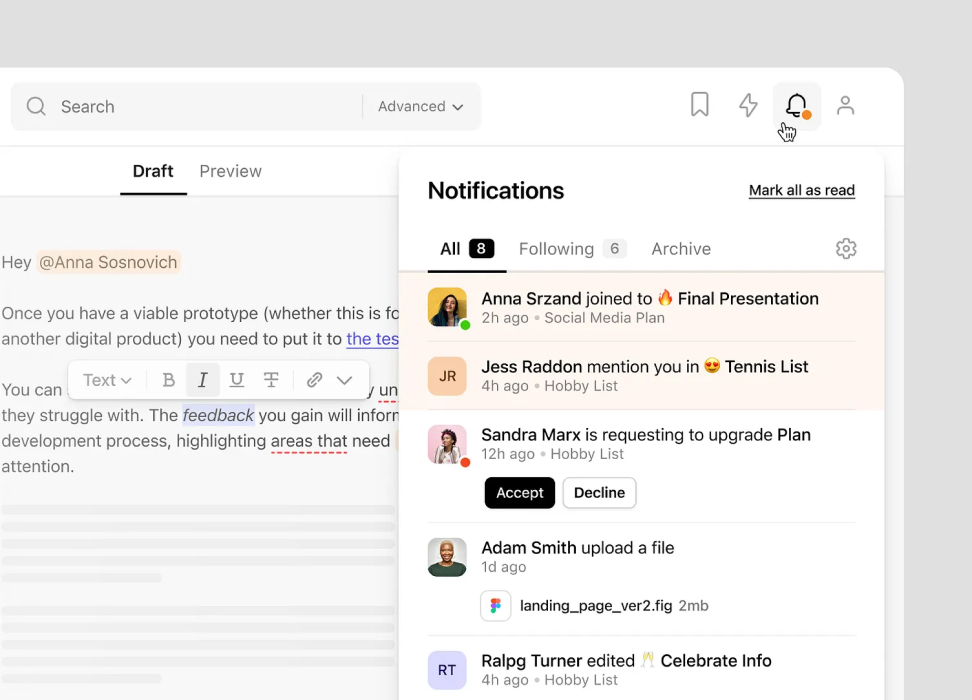This screenshot has width=972, height=700.
Task: Click the highlighted word feedback in draft
Action: tap(218, 415)
